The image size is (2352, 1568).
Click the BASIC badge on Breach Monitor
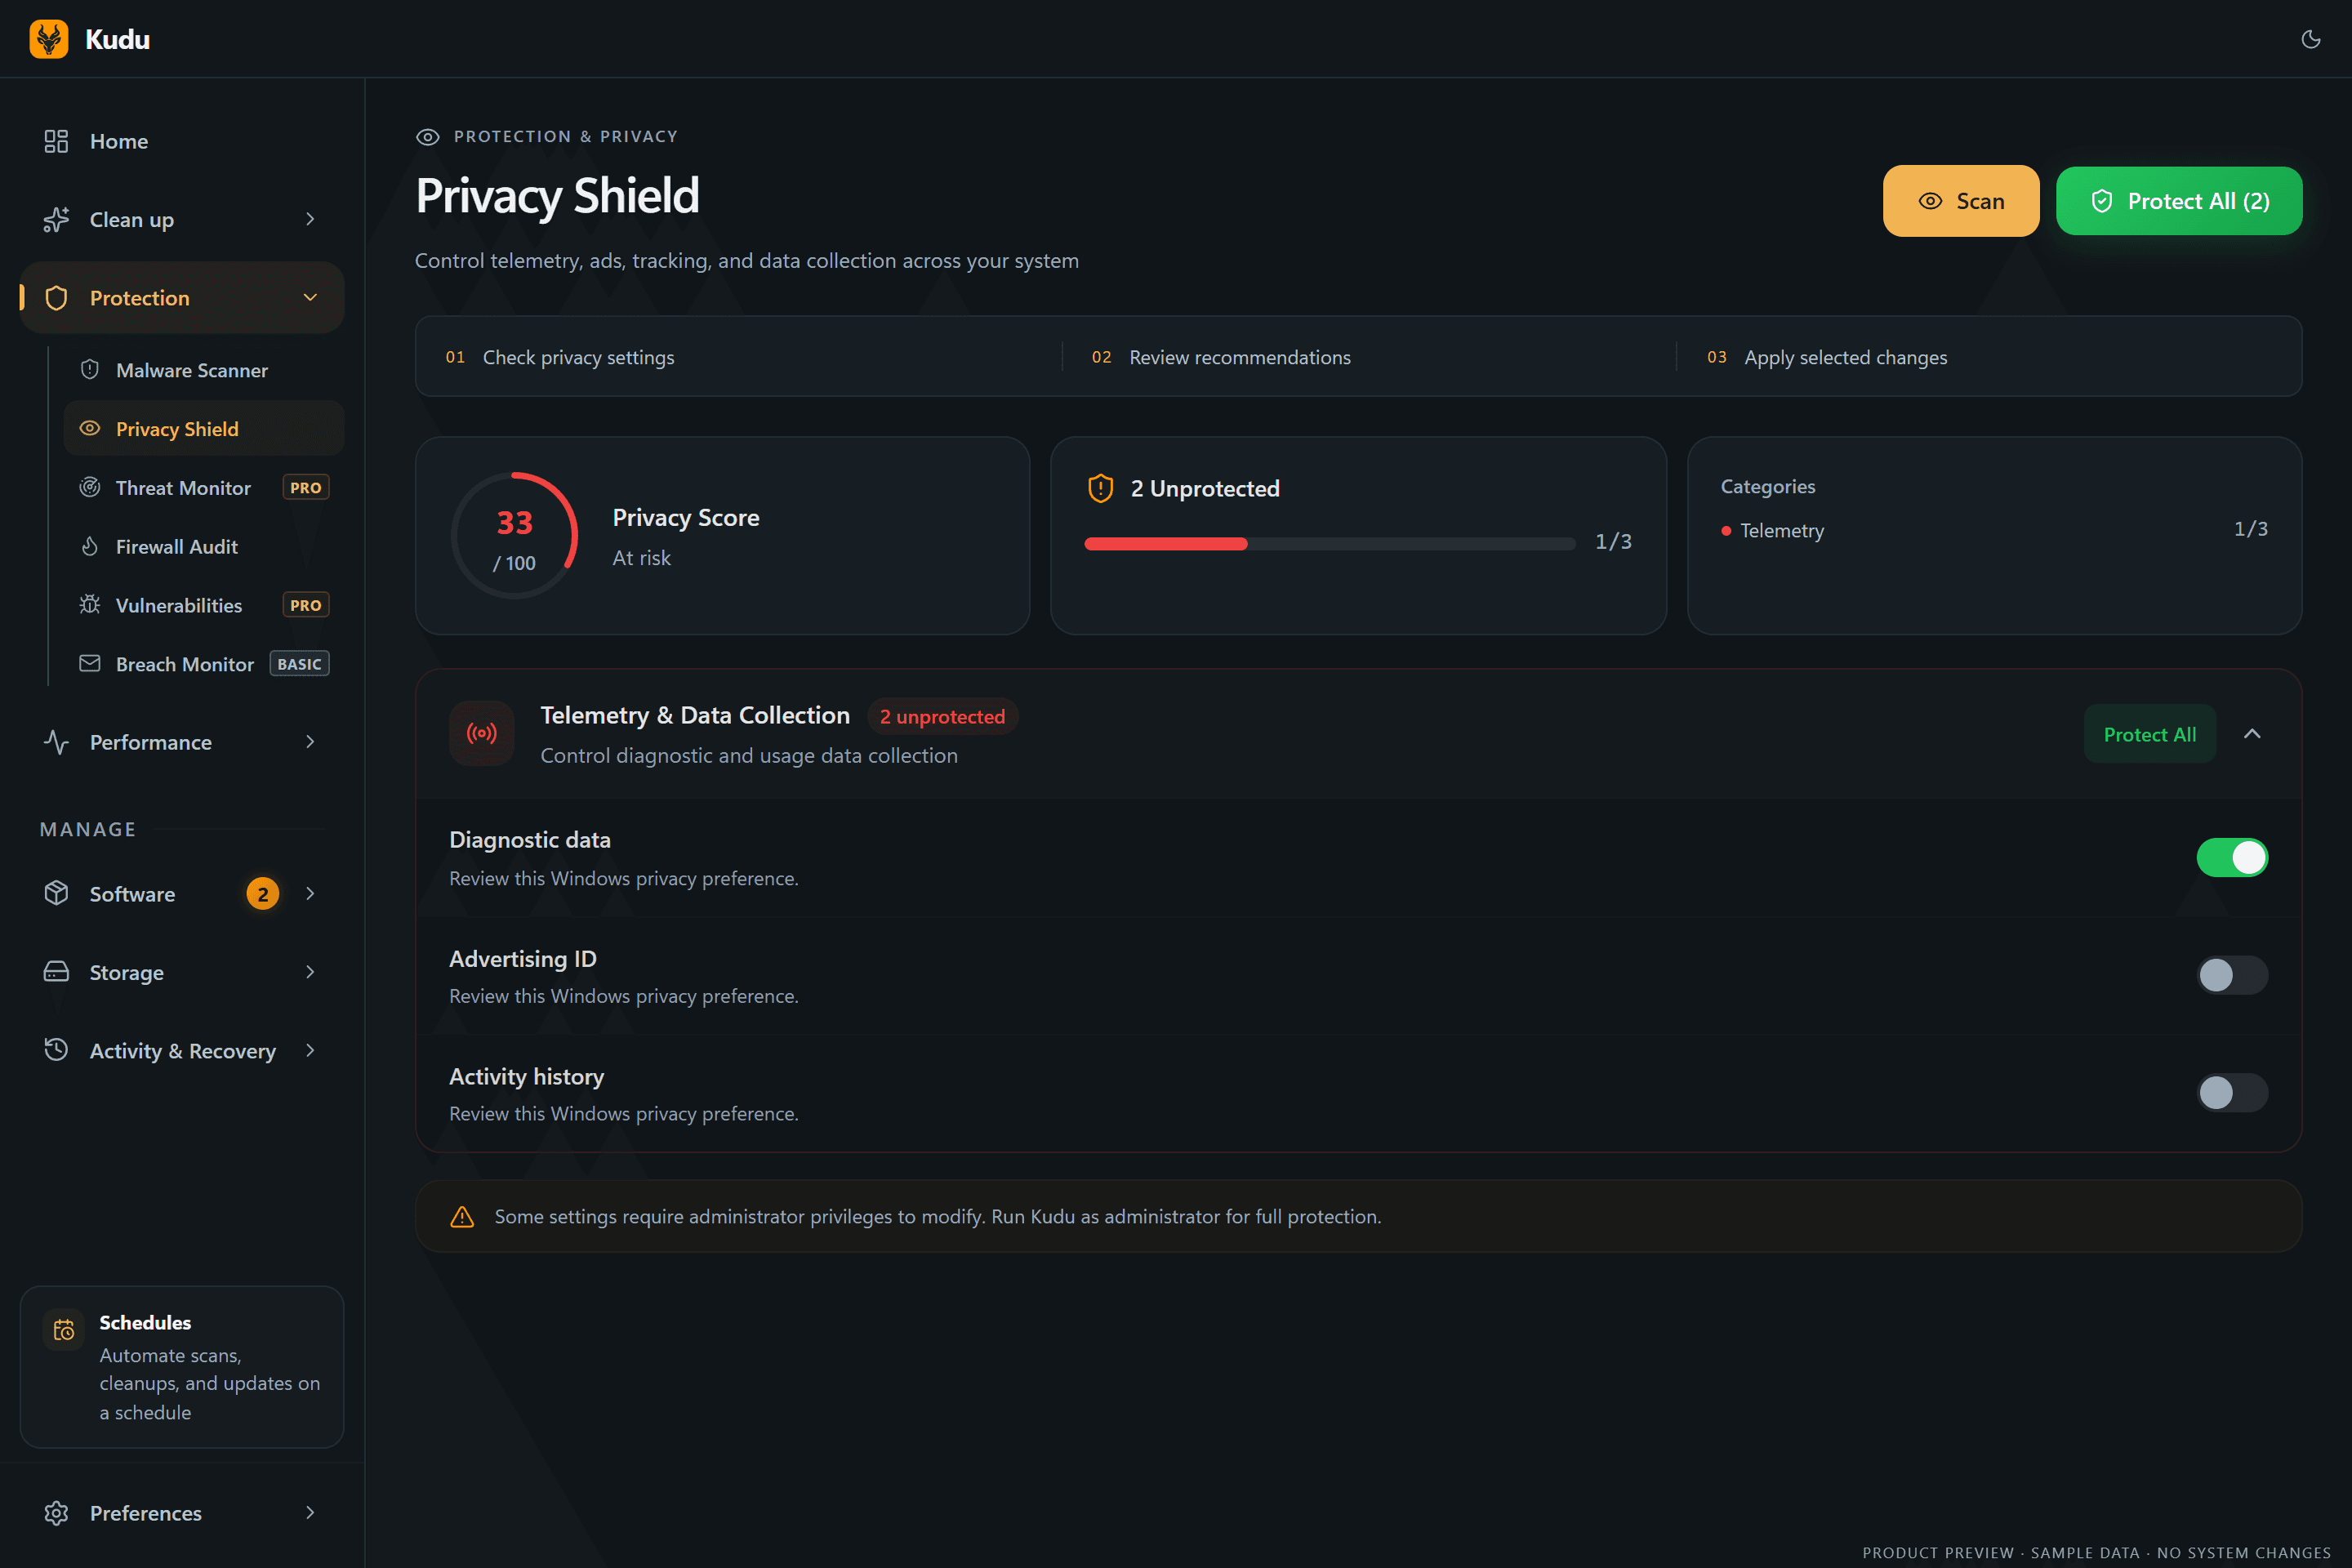point(300,663)
